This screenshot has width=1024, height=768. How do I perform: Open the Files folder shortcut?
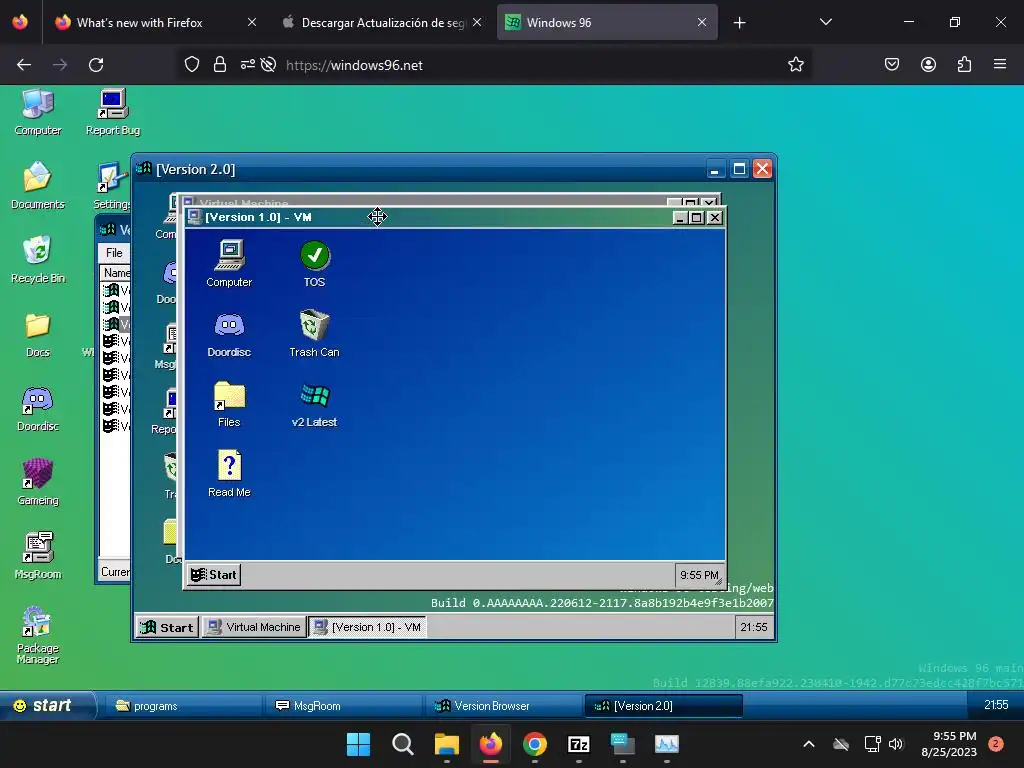pyautogui.click(x=229, y=404)
